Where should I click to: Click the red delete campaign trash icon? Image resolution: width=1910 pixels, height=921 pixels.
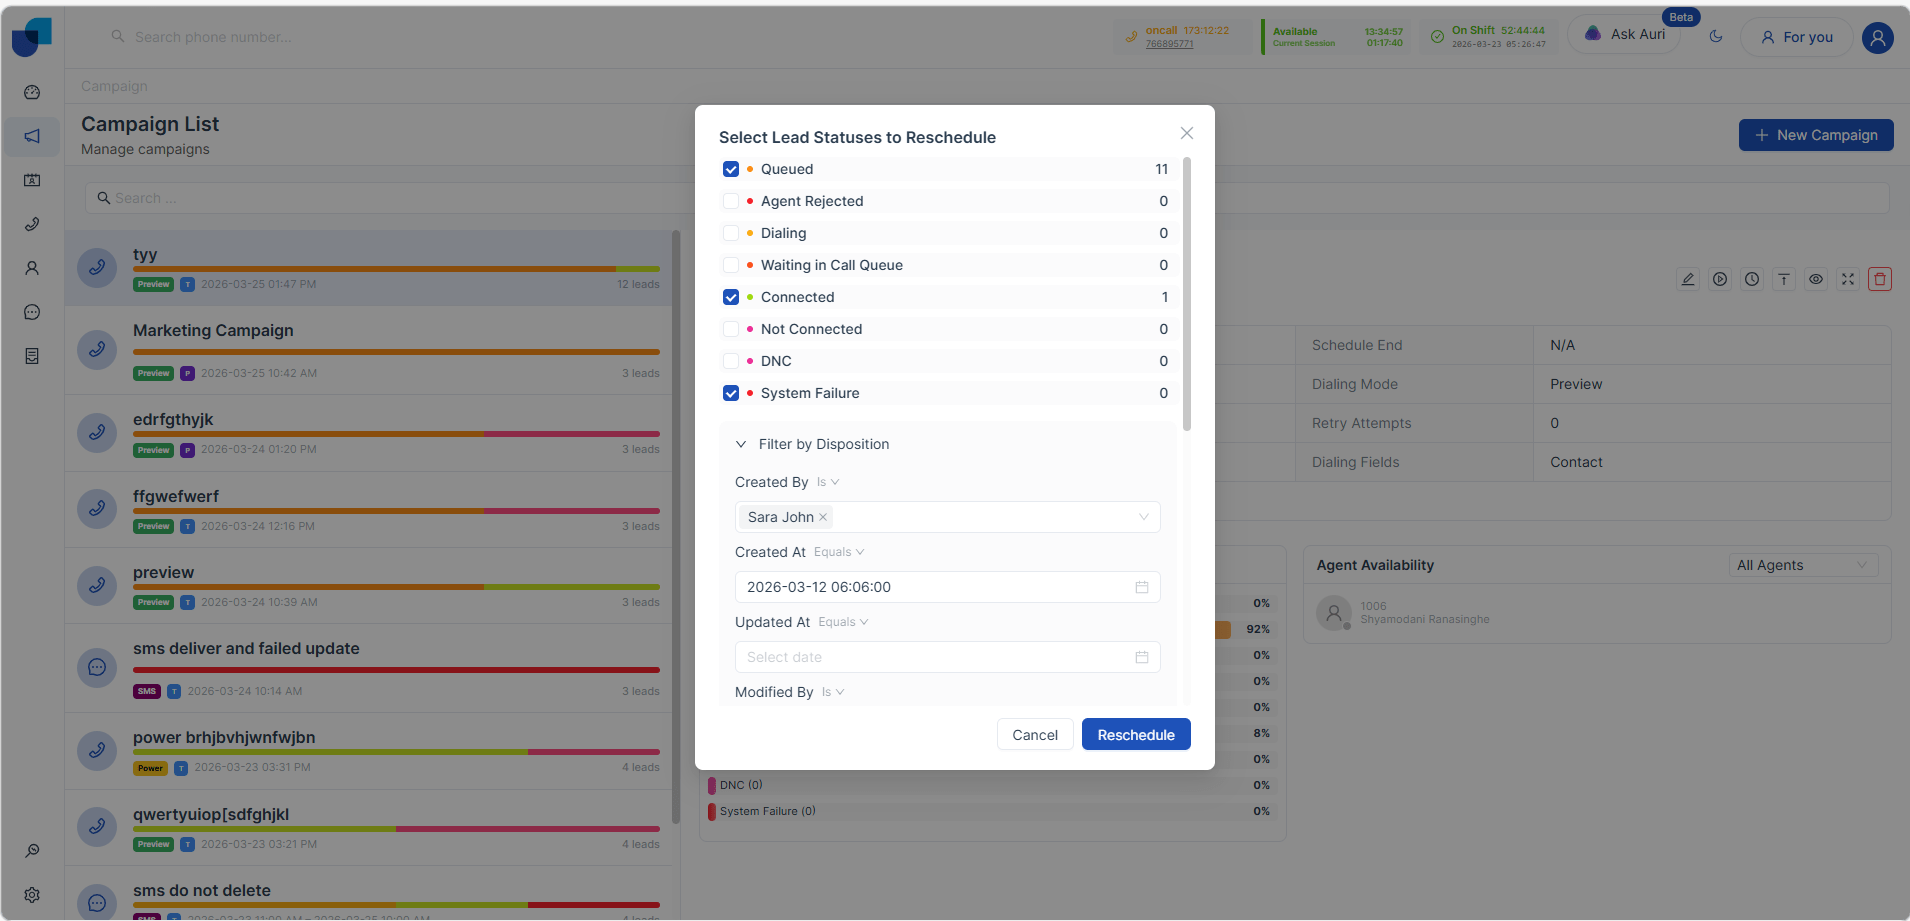[1880, 279]
